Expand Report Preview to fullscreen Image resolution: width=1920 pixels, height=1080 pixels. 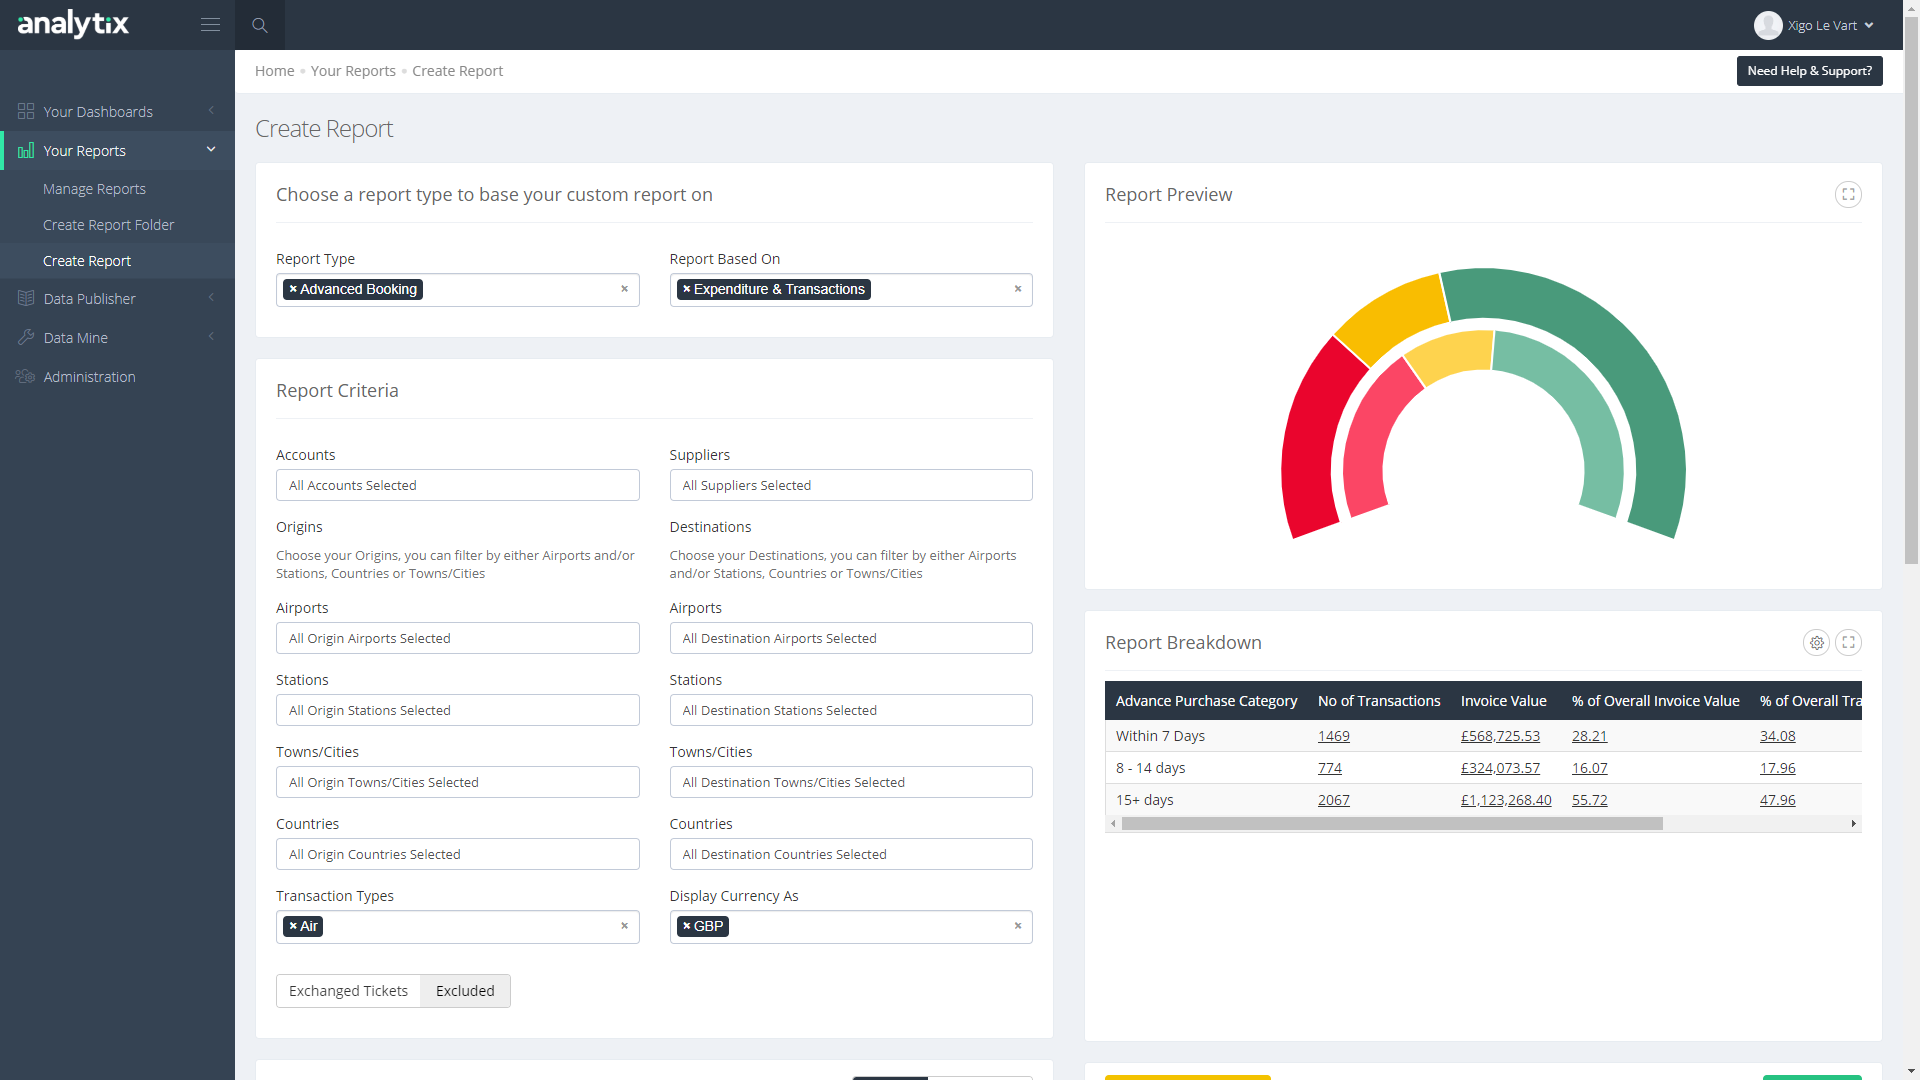(1848, 195)
